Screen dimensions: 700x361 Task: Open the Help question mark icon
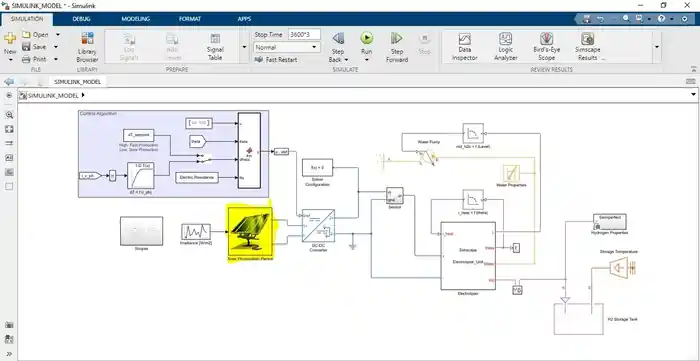pos(661,19)
